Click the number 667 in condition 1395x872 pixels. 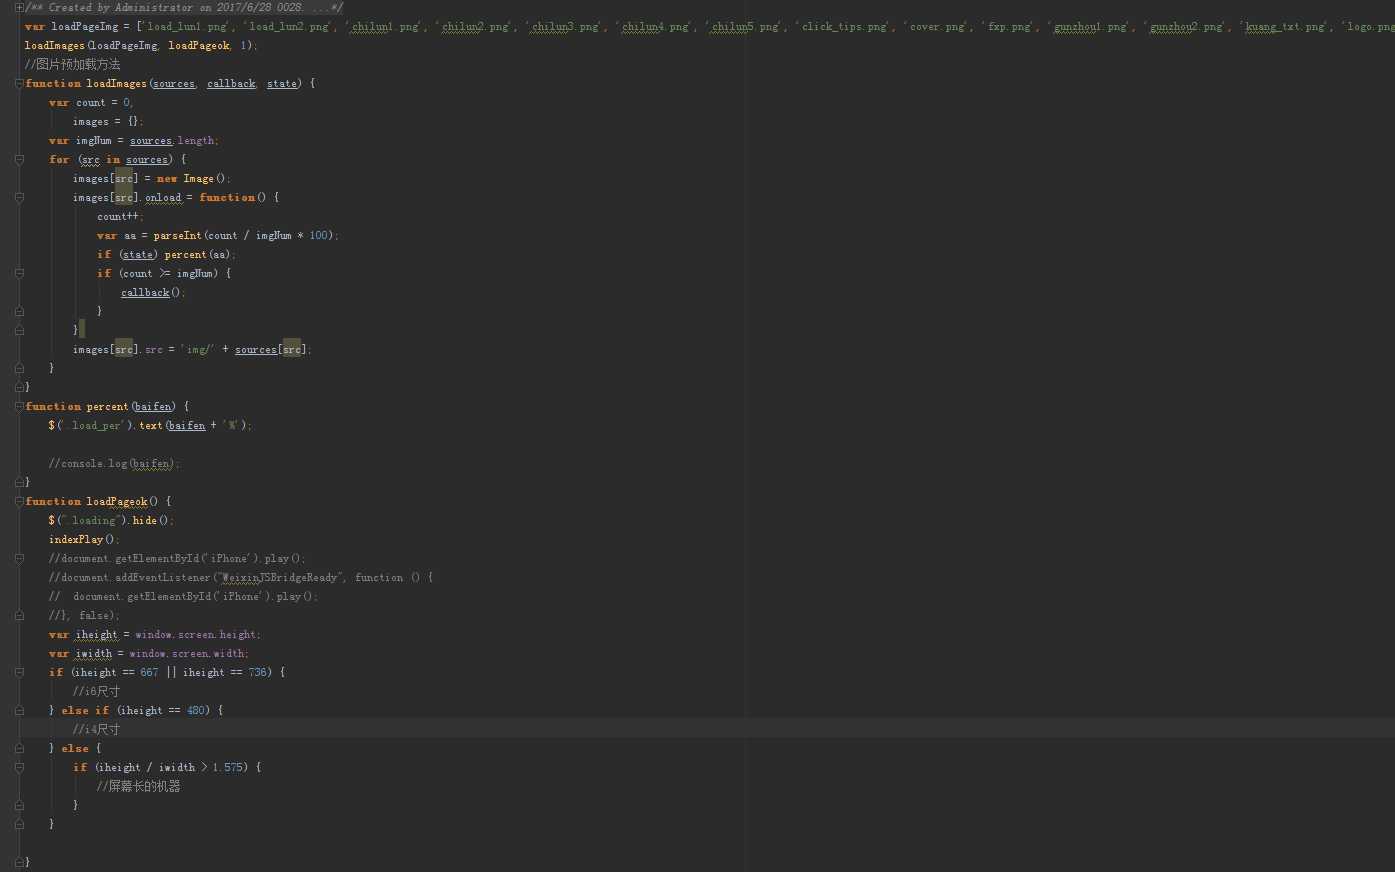point(149,672)
